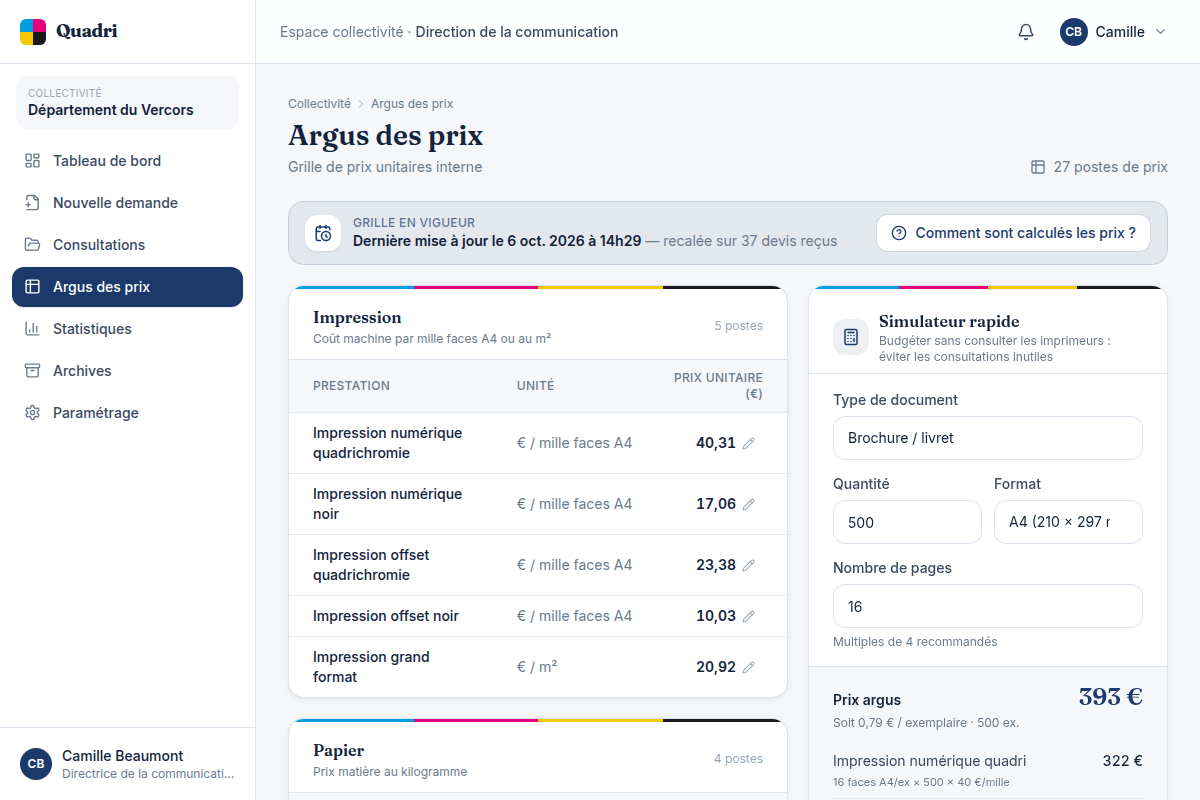Edit price of Impression numérique quadrichromie
This screenshot has height=800, width=1200.
click(x=749, y=443)
